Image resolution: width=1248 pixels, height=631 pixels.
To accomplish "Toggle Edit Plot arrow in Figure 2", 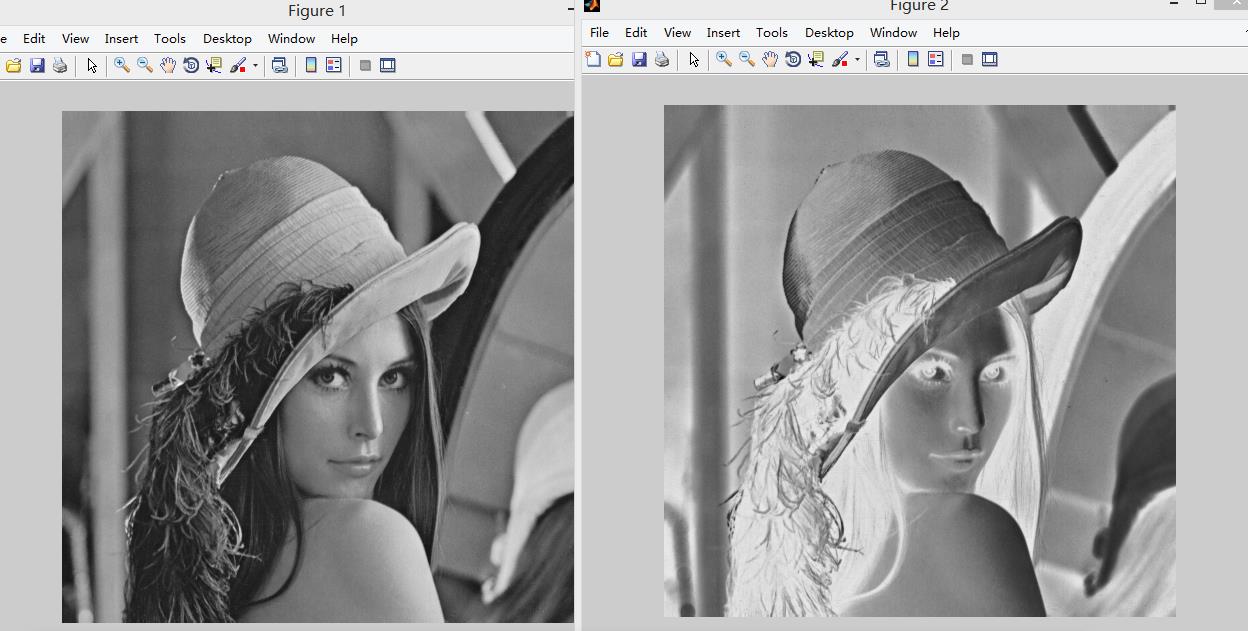I will 694,60.
